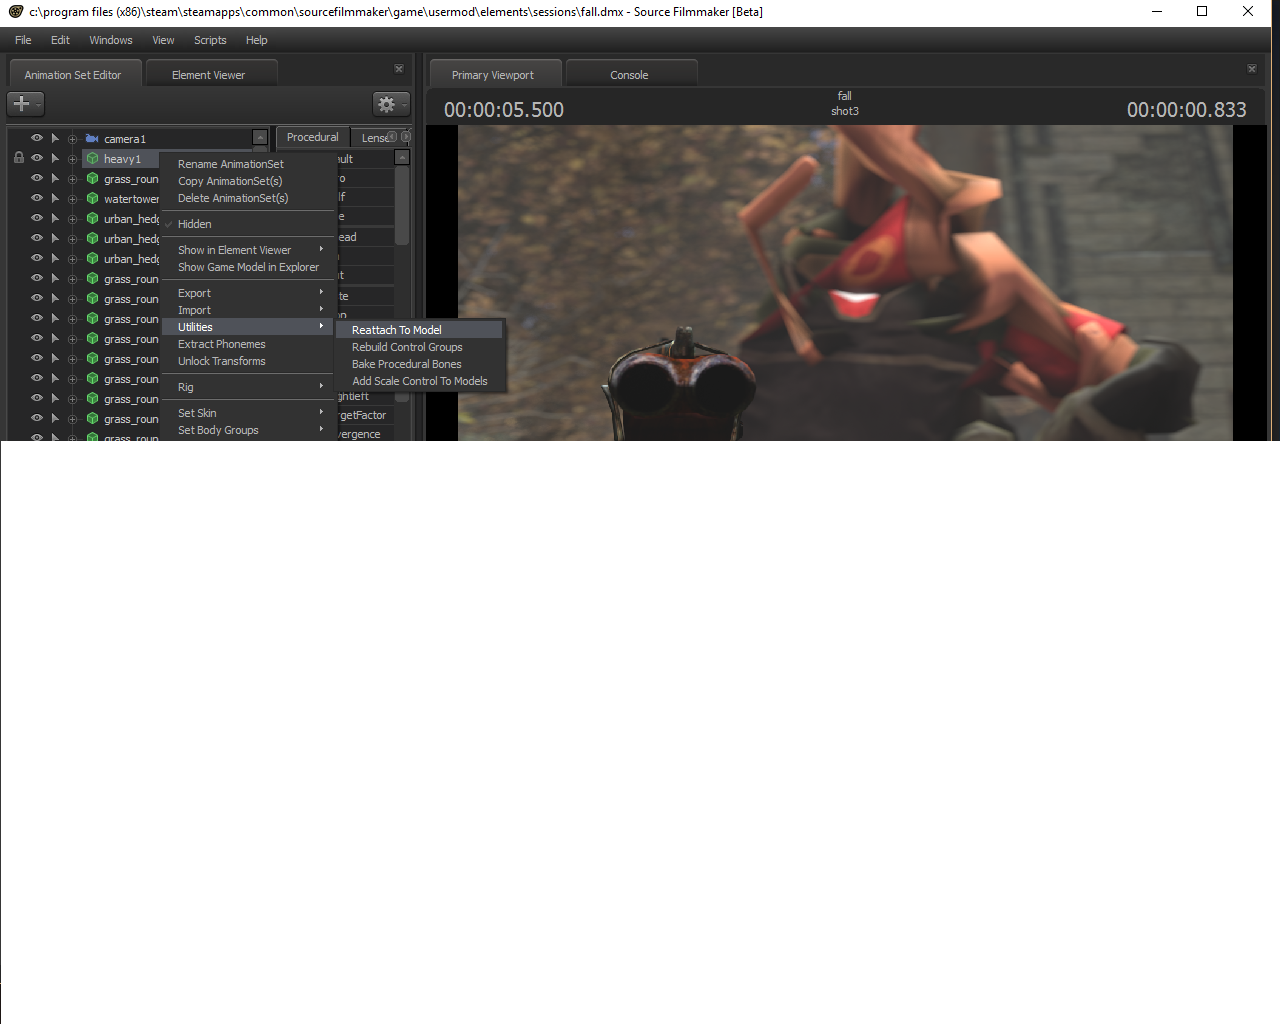The width and height of the screenshot is (1280, 1024).
Task: Choose Unlock Transforms
Action: pyautogui.click(x=247, y=361)
